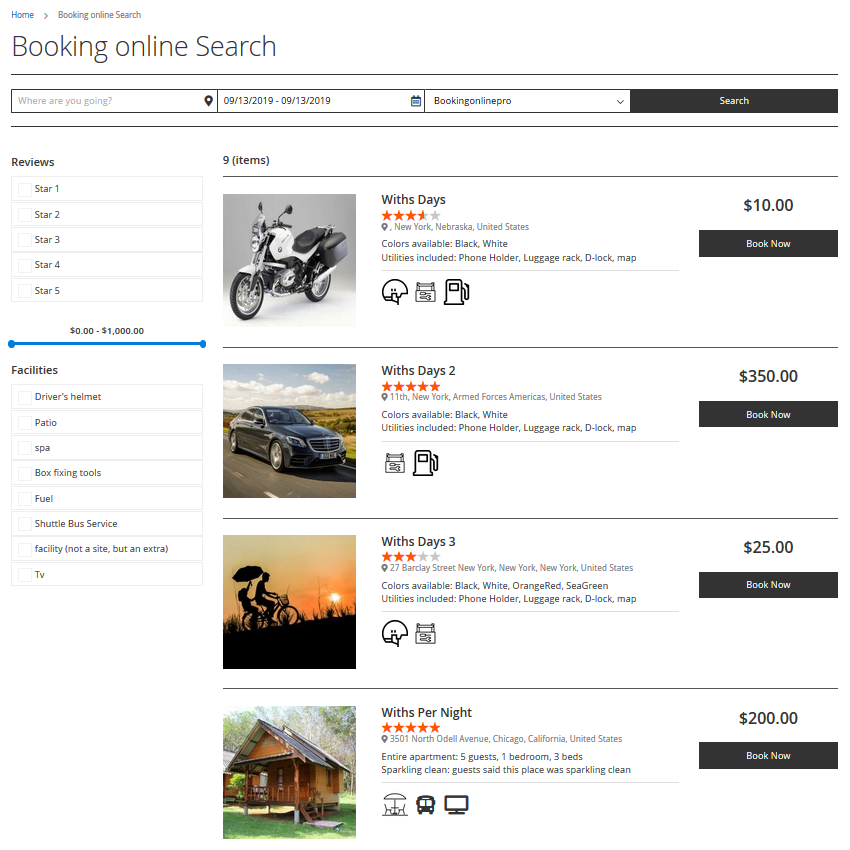The width and height of the screenshot is (850, 850).
Task: Click the 'Where are you going?' input field
Action: point(108,101)
